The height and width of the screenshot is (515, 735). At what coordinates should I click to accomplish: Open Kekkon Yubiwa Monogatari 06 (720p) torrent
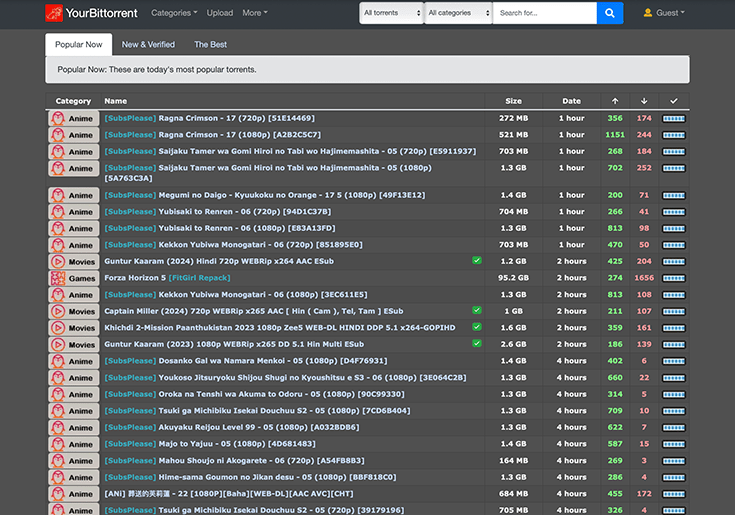point(233,245)
